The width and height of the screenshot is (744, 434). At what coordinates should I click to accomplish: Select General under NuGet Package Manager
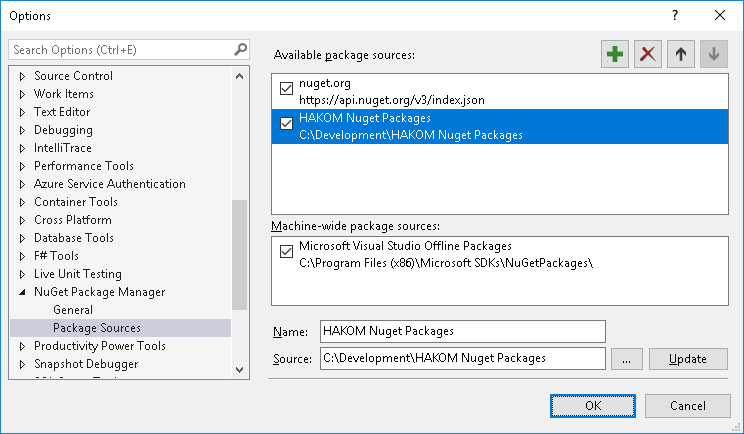73,310
